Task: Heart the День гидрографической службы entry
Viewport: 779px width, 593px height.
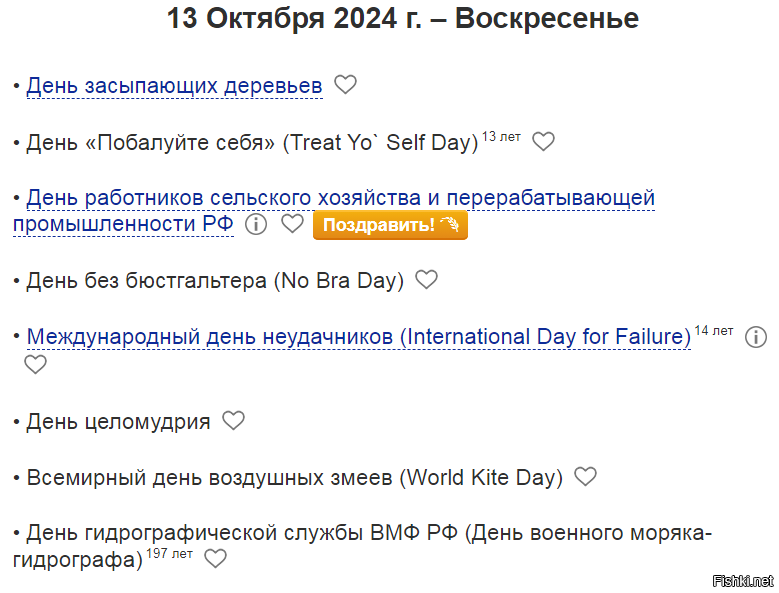Action: [215, 559]
